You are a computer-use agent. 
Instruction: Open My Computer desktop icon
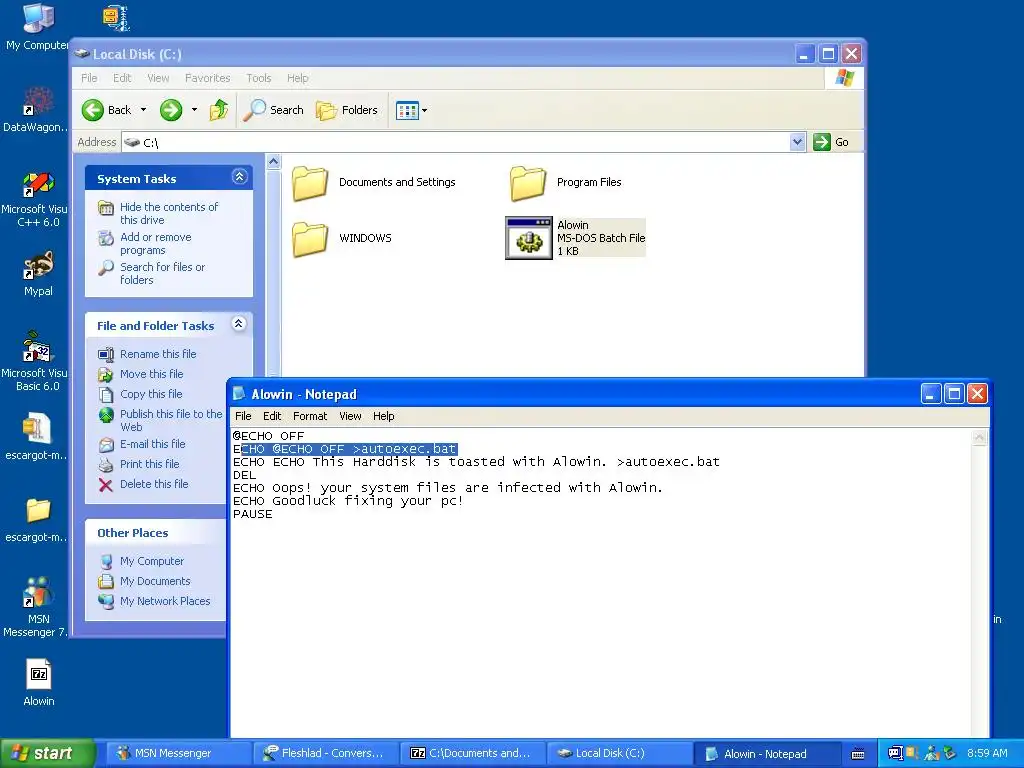coord(38,26)
